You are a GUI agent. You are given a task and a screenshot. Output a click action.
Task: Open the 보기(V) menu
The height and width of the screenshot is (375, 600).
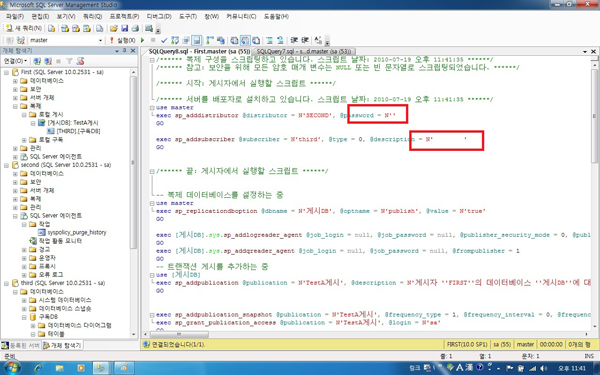coord(66,16)
